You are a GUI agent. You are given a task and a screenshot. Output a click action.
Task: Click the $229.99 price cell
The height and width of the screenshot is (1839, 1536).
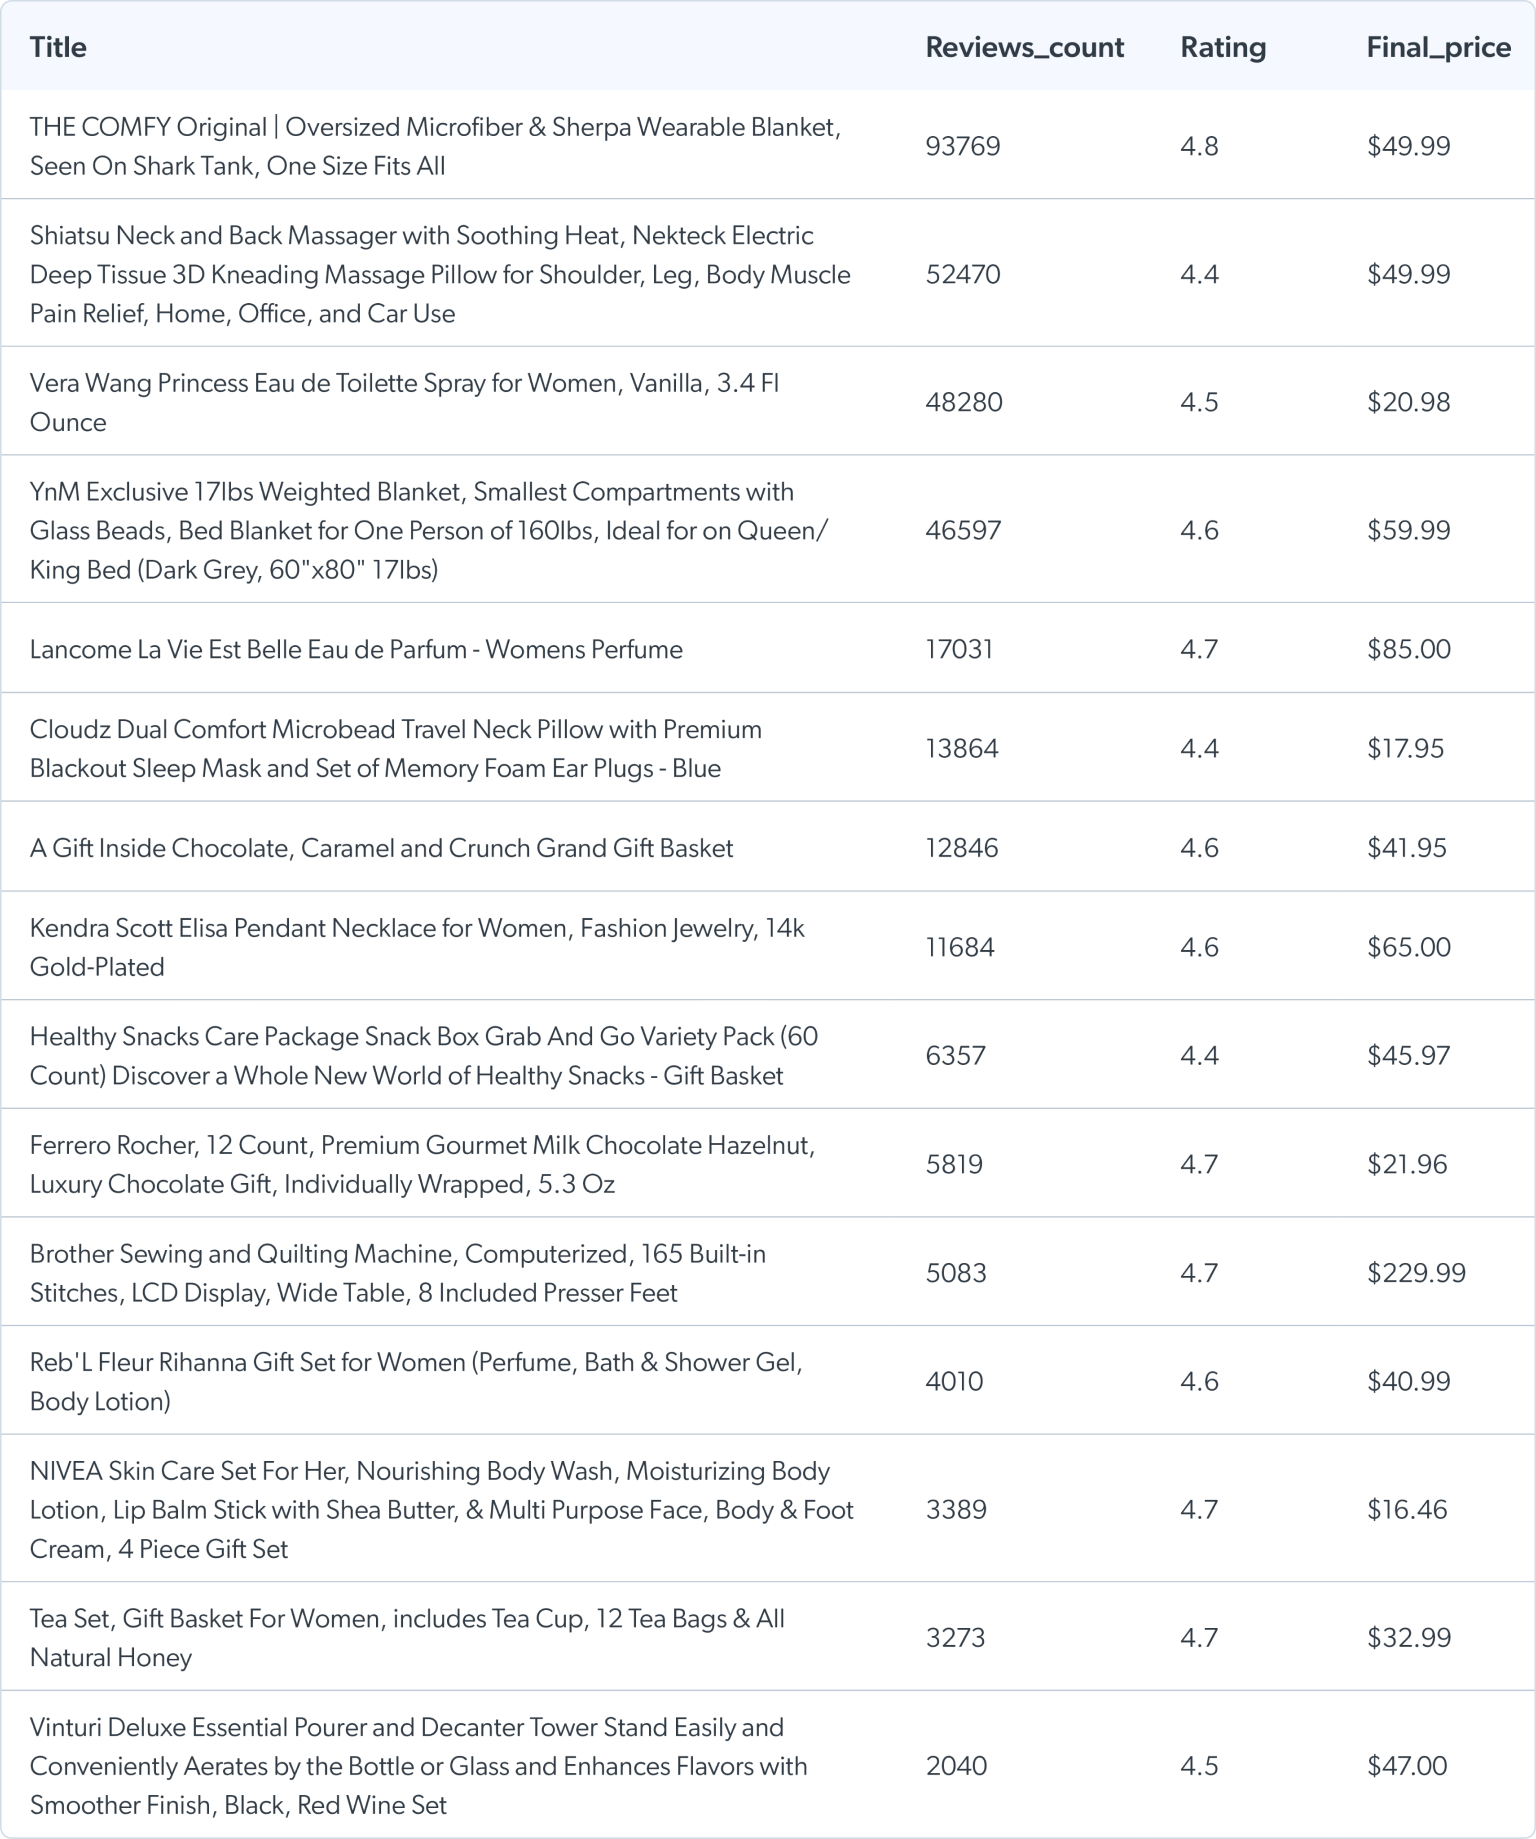click(1416, 1273)
